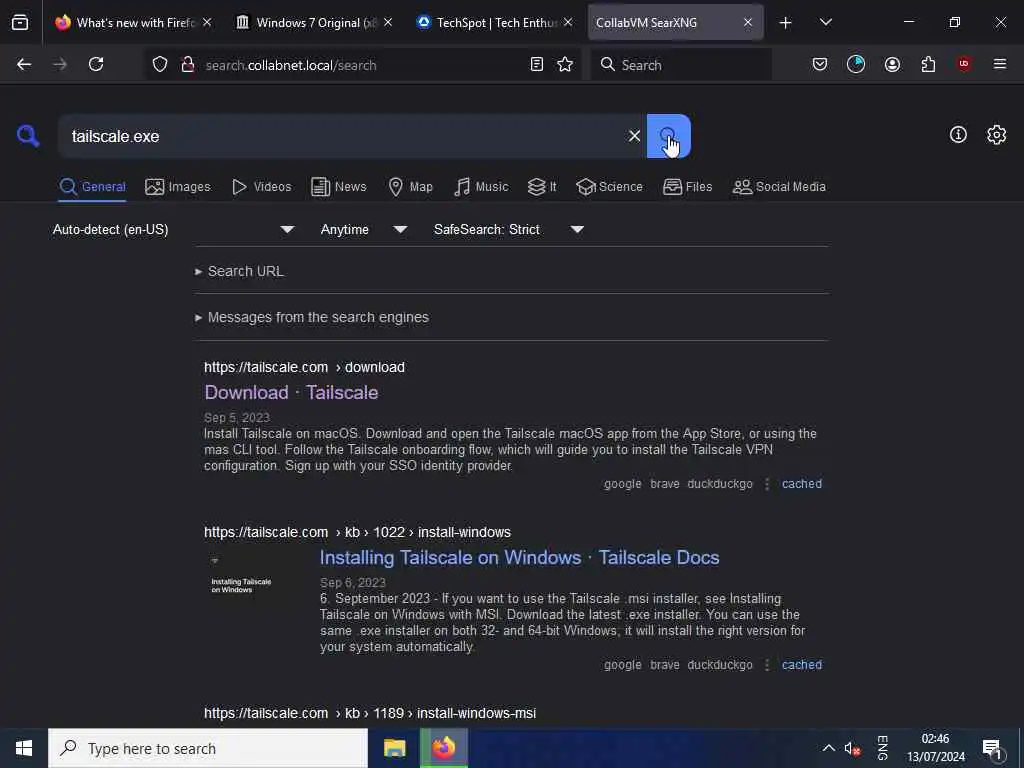Screen dimensions: 1024x768
Task: Click the blue circular extension toolbar icon
Action: [856, 64]
